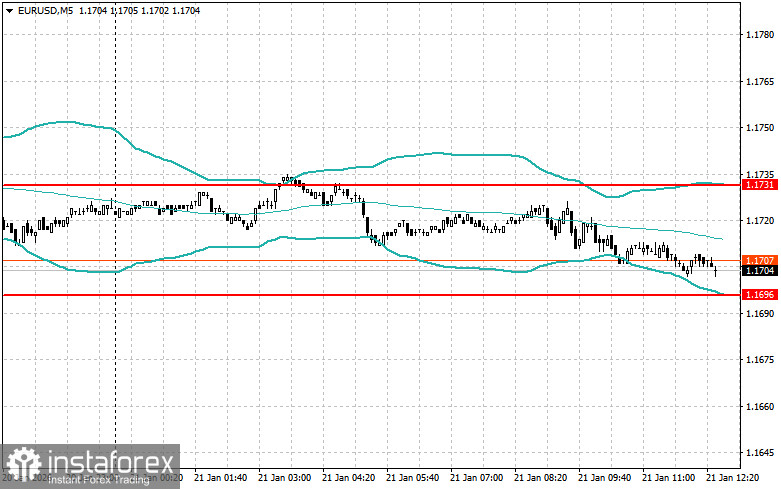781x489 pixels.
Task: Select the red 1.1696 price label
Action: click(x=760, y=295)
